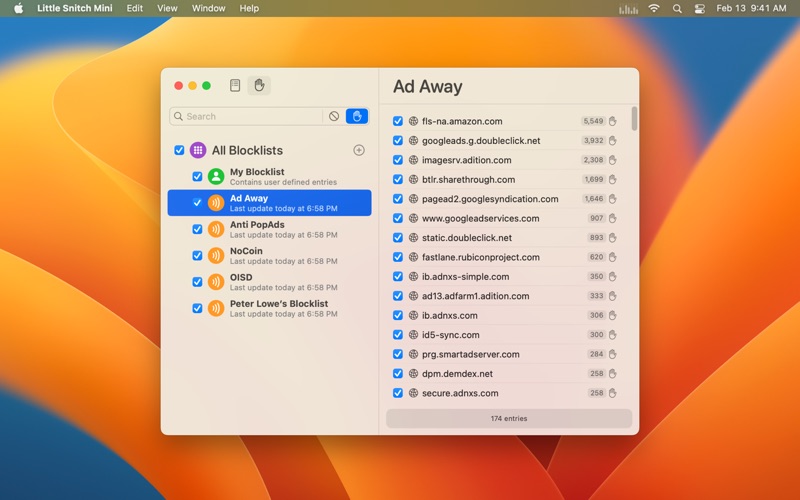
Task: Select the All Blocklists heading
Action: [x=247, y=150]
